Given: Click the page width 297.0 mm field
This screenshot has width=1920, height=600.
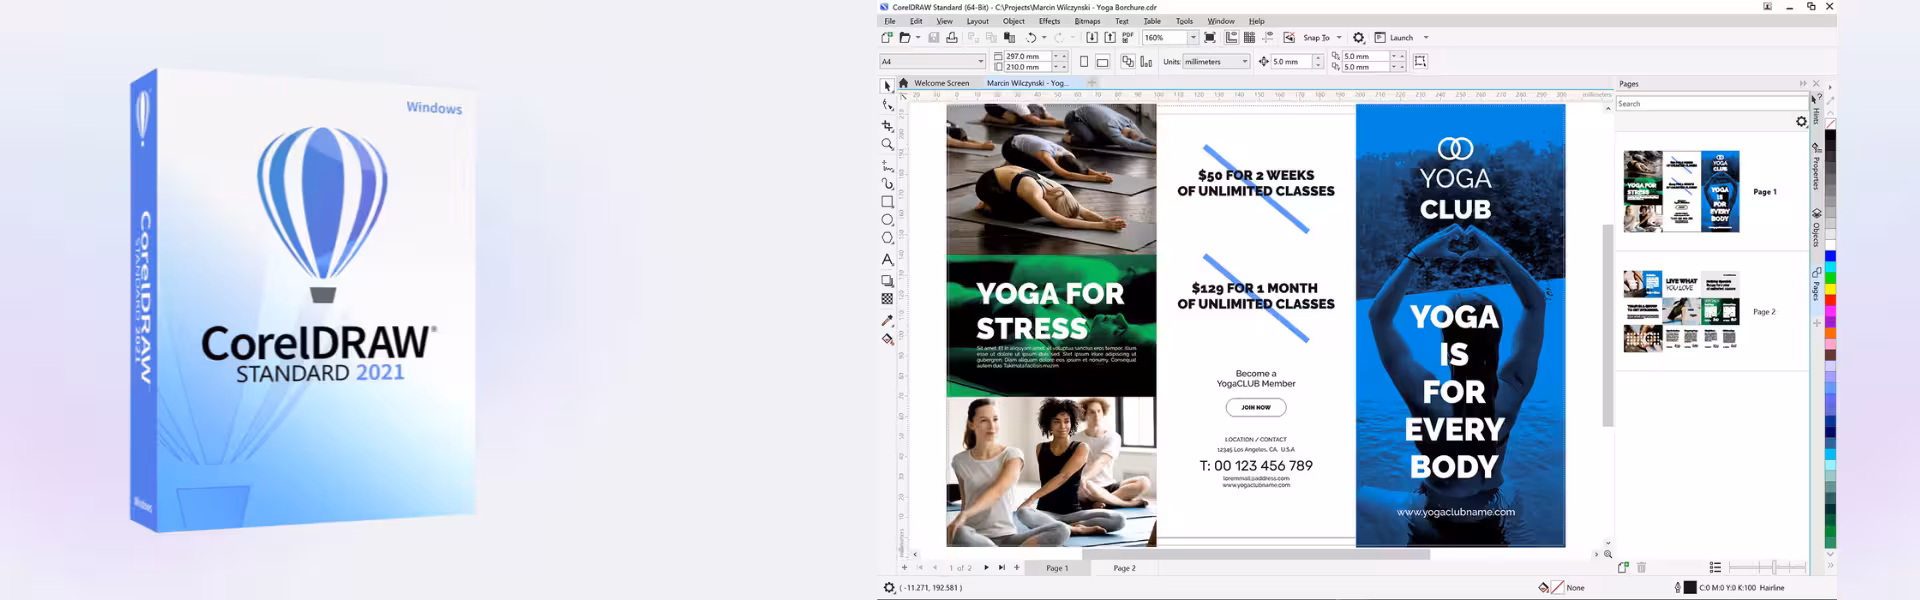Looking at the screenshot, I should [1027, 56].
